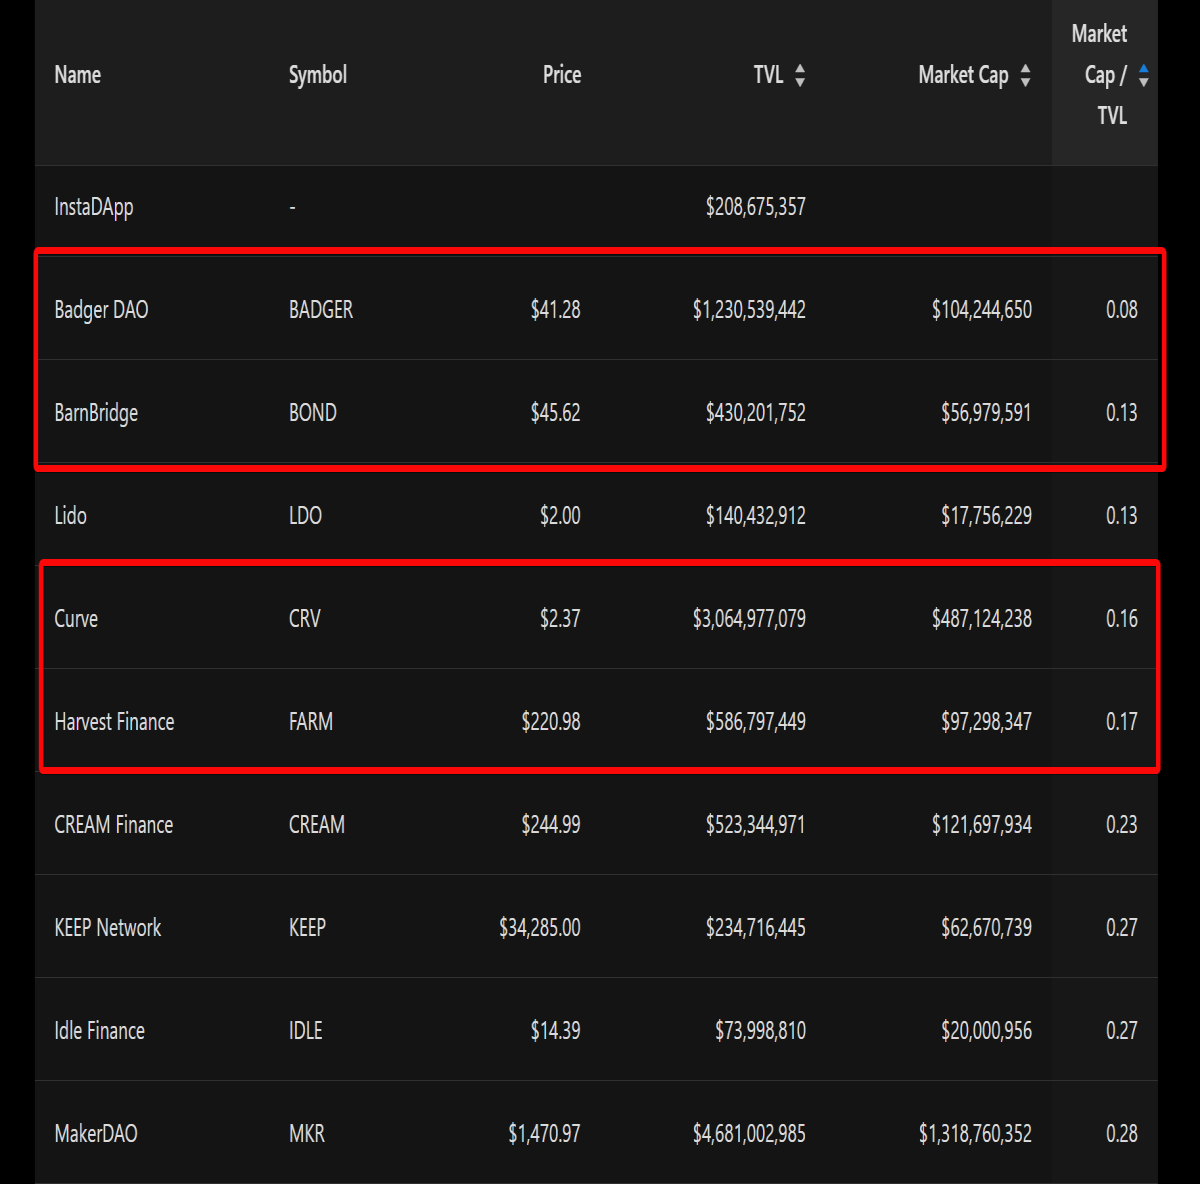Open KEEP Network entry
Image resolution: width=1200 pixels, height=1184 pixels.
[x=108, y=928]
